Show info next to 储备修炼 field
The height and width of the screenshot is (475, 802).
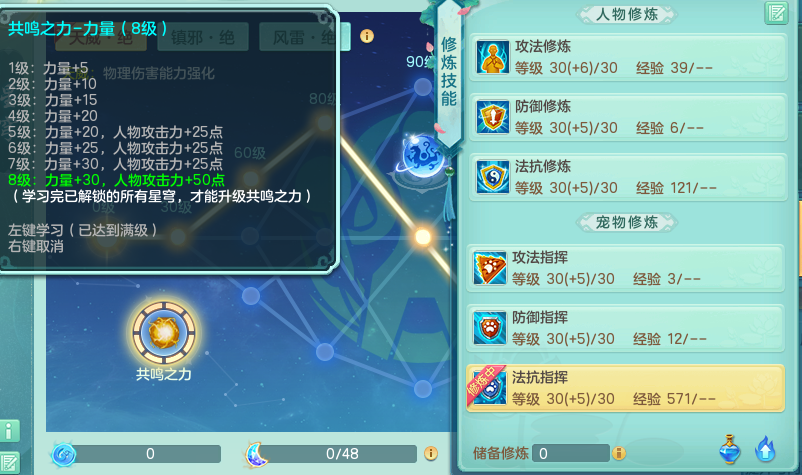(619, 453)
